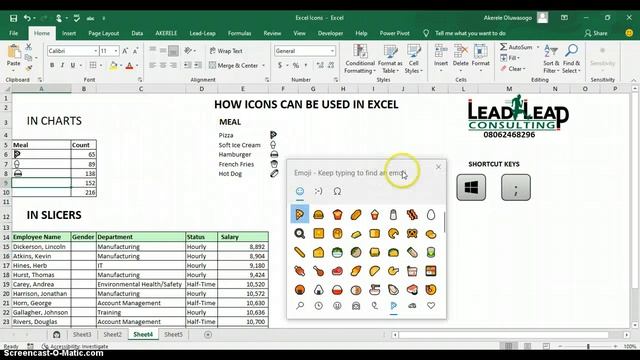Screen dimensions: 640x360
Task: Toggle Wrap Text
Action: [226, 51]
